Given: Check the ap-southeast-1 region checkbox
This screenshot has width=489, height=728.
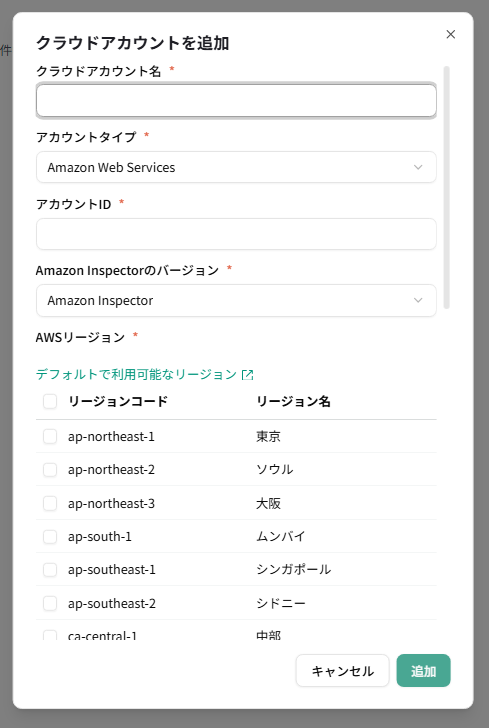Looking at the screenshot, I should (x=50, y=570).
